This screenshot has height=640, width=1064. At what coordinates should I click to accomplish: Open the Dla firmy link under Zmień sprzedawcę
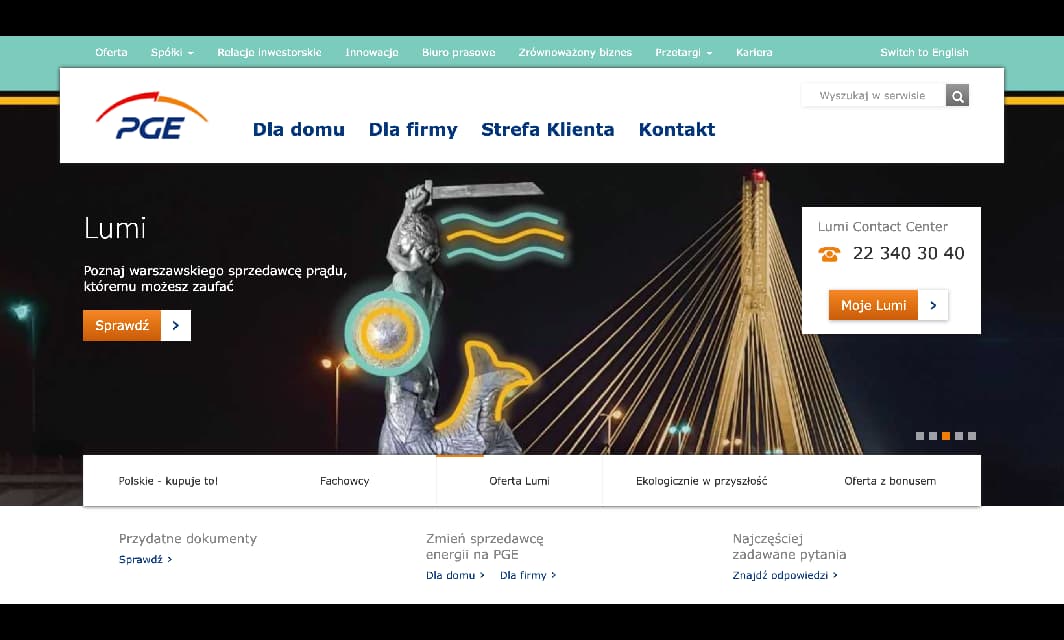coord(527,575)
